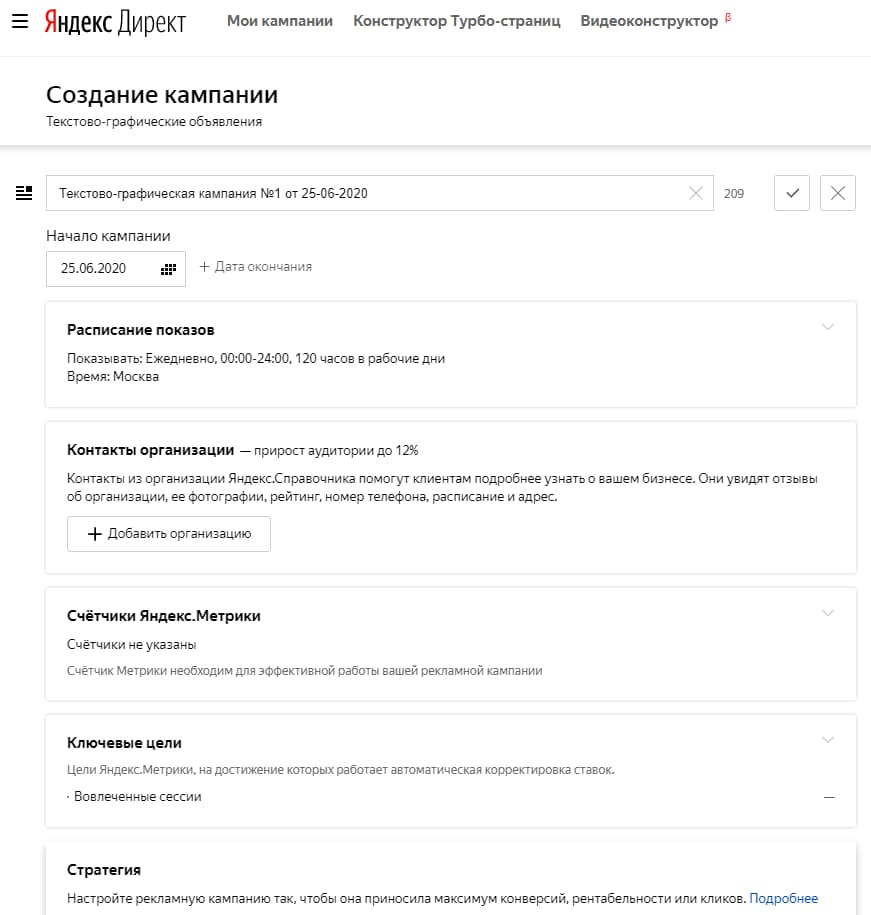The image size is (871, 915).
Task: Open the Мои кампании menu item
Action: coord(280,21)
